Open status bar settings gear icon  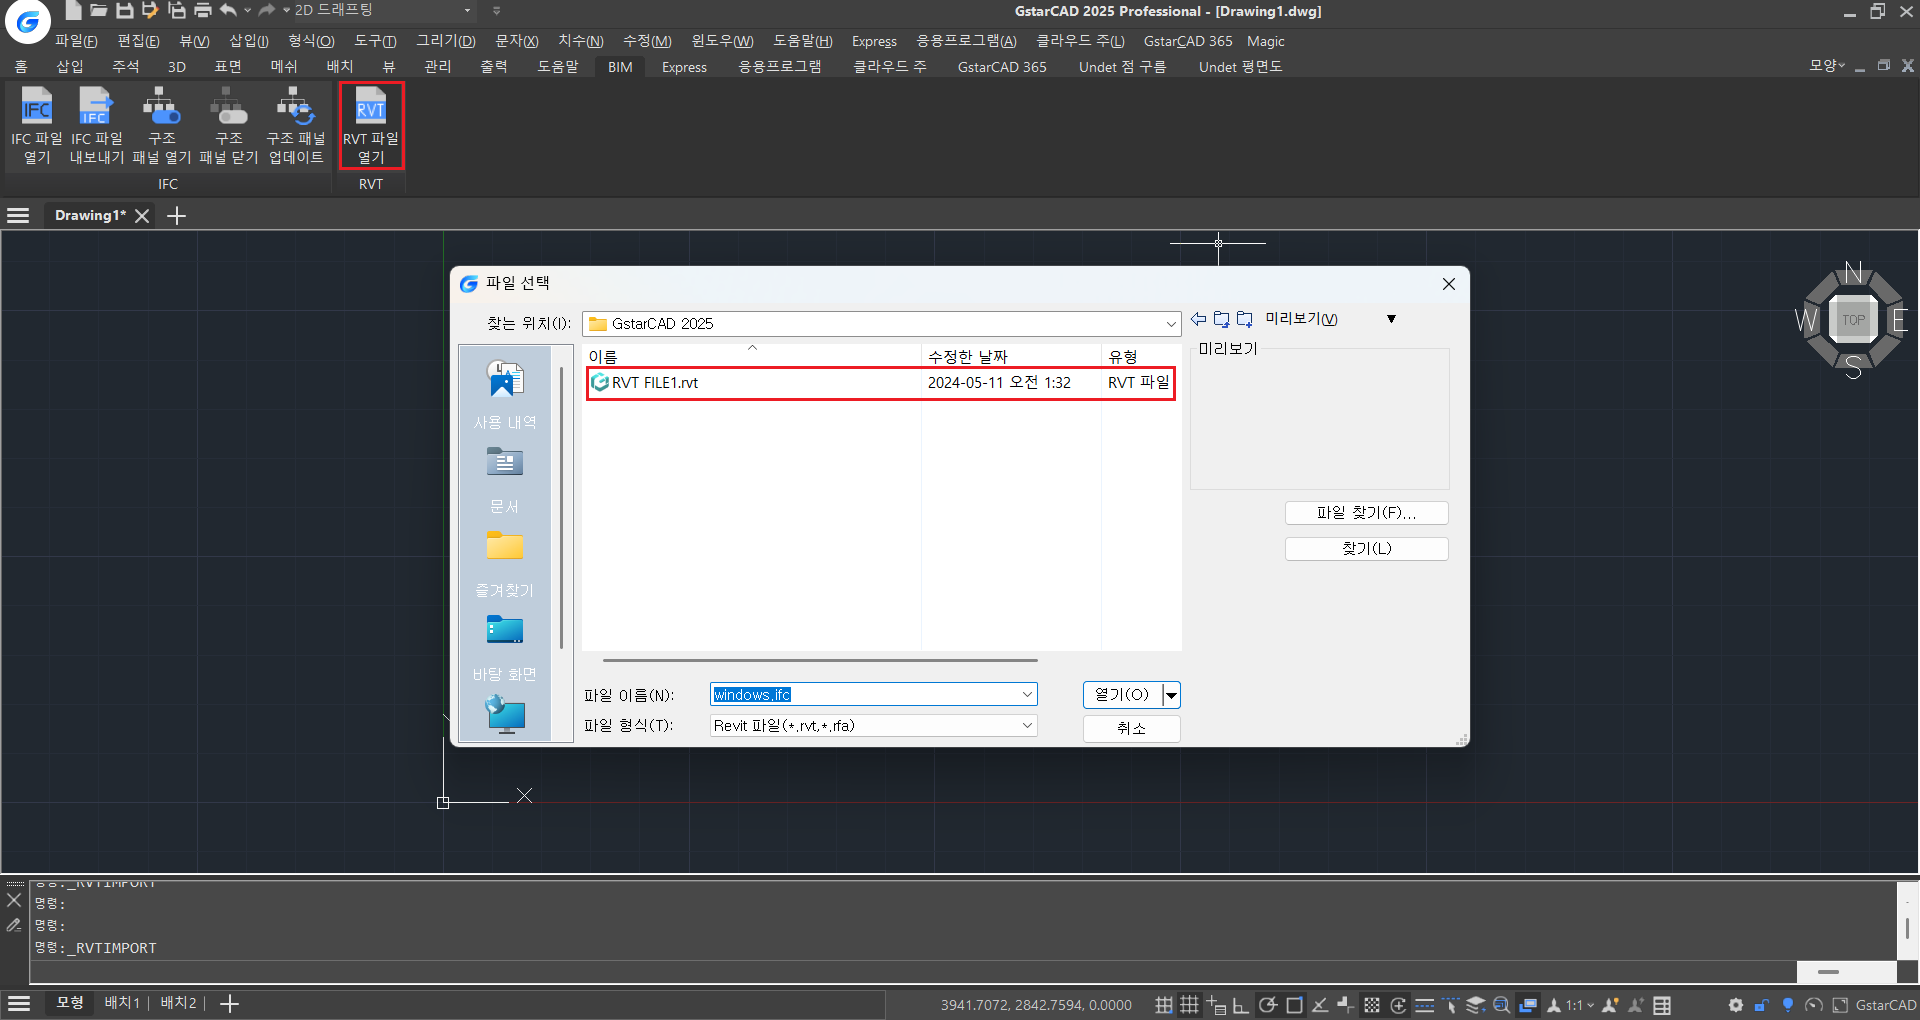coord(1735,1005)
